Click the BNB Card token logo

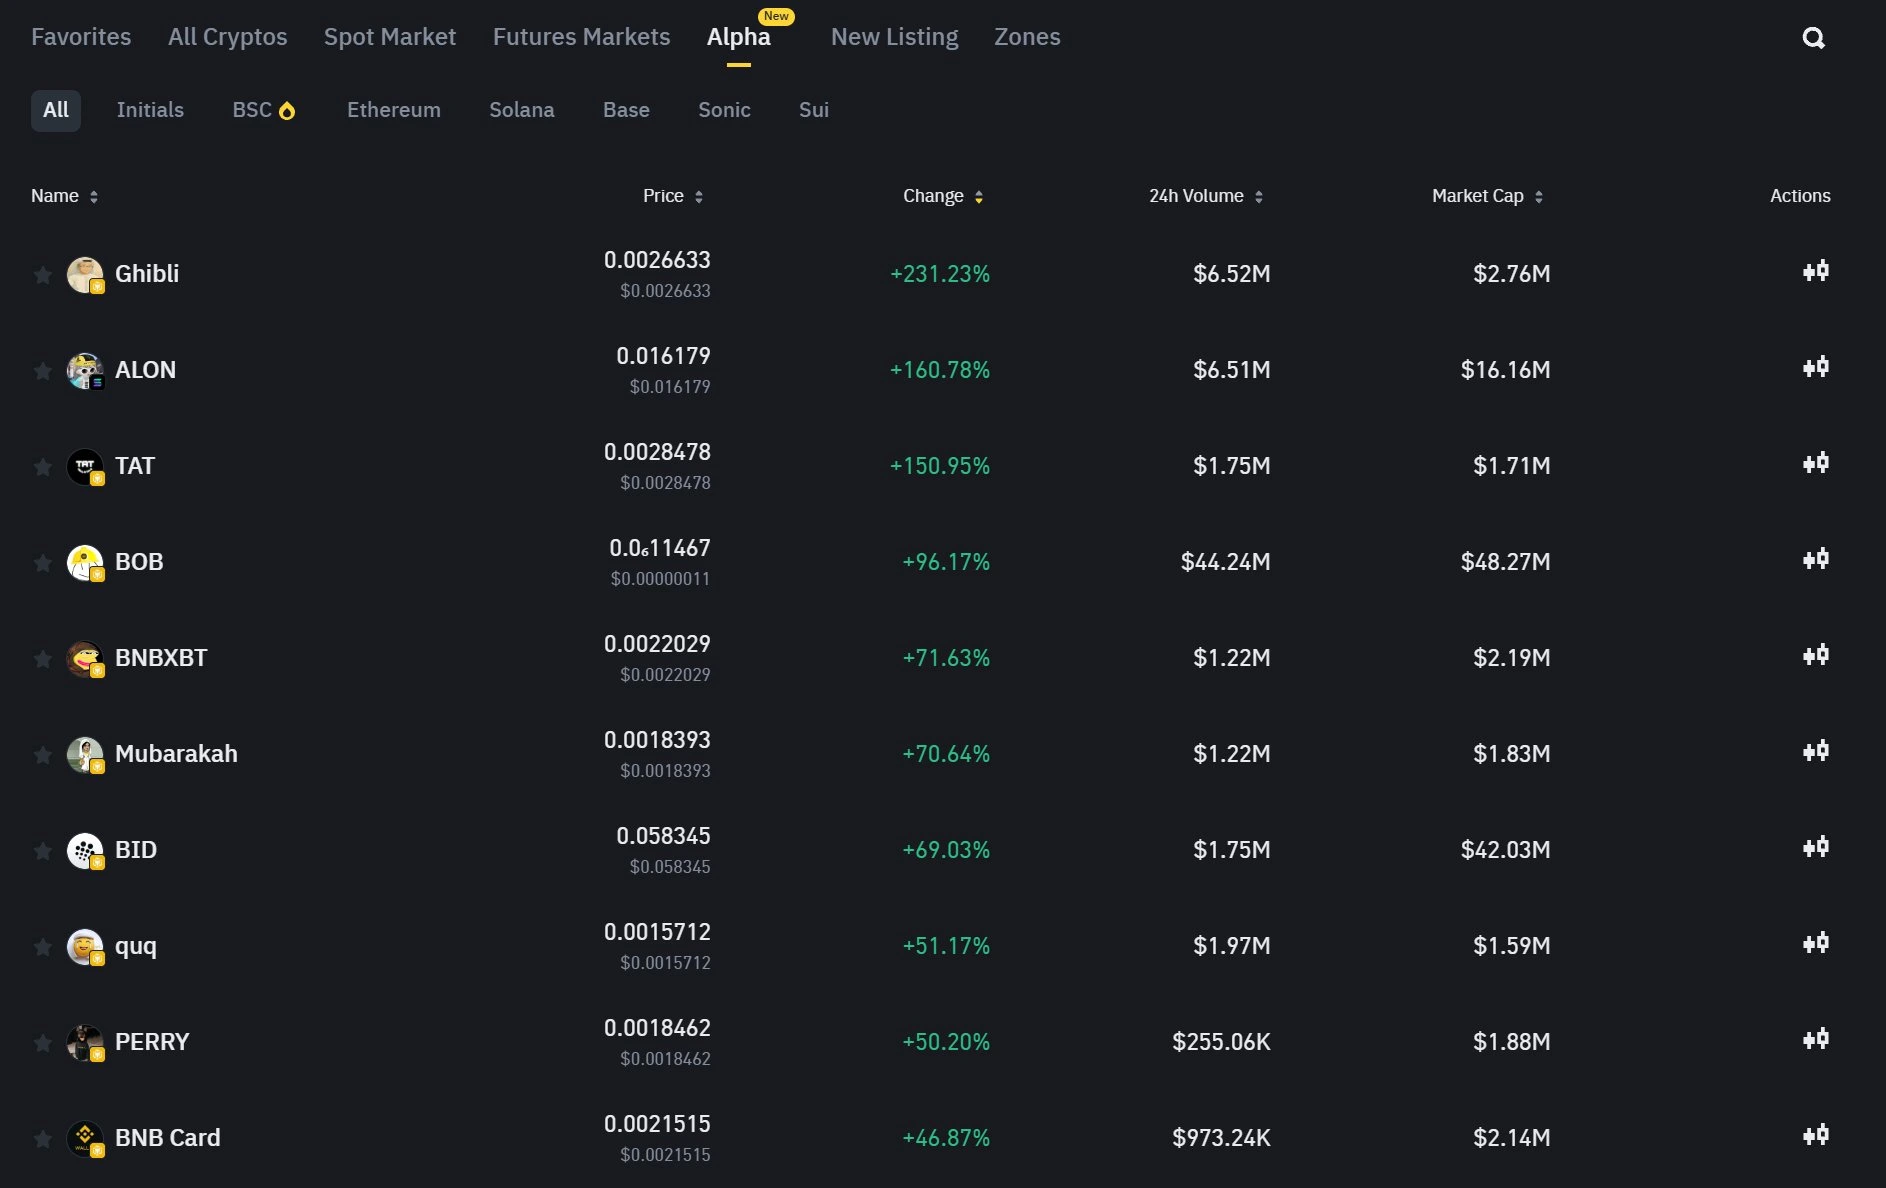87,1138
